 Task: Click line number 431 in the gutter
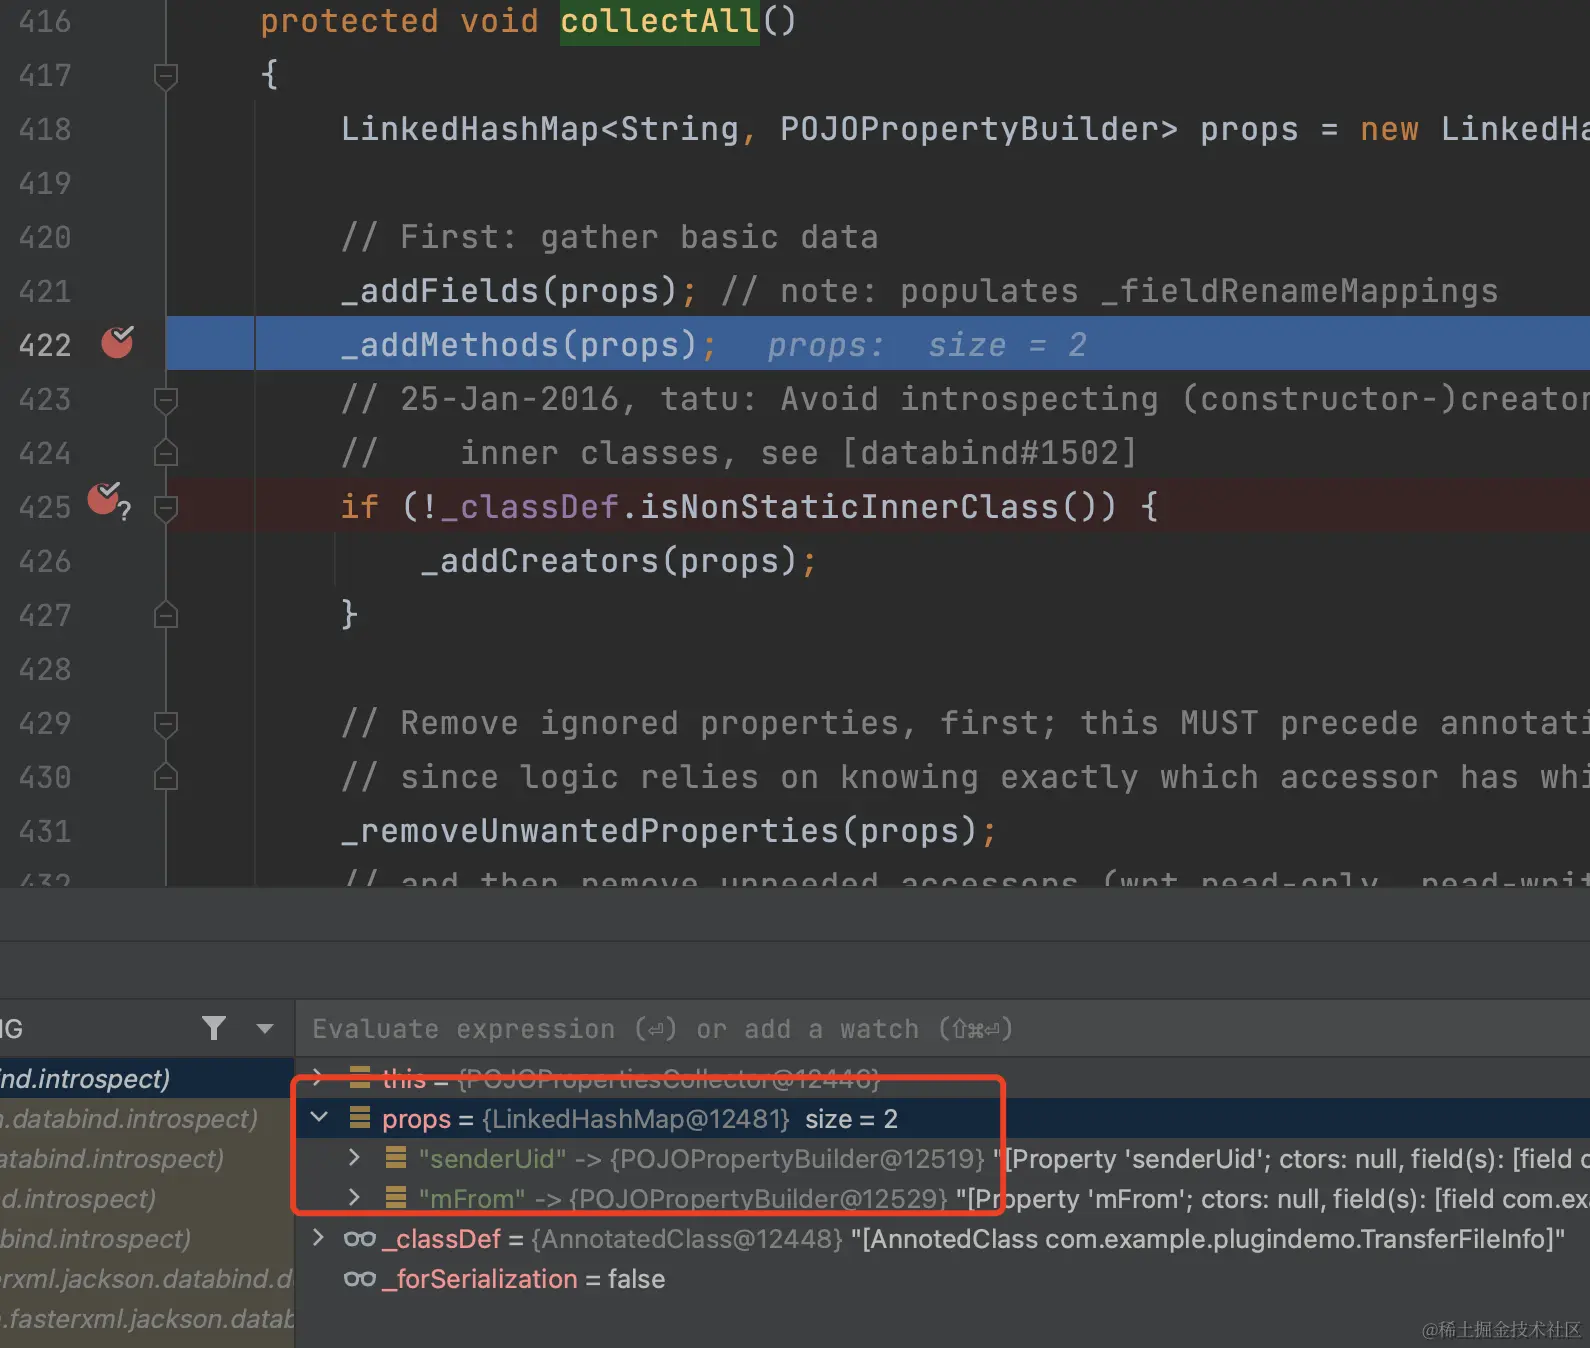click(x=45, y=831)
